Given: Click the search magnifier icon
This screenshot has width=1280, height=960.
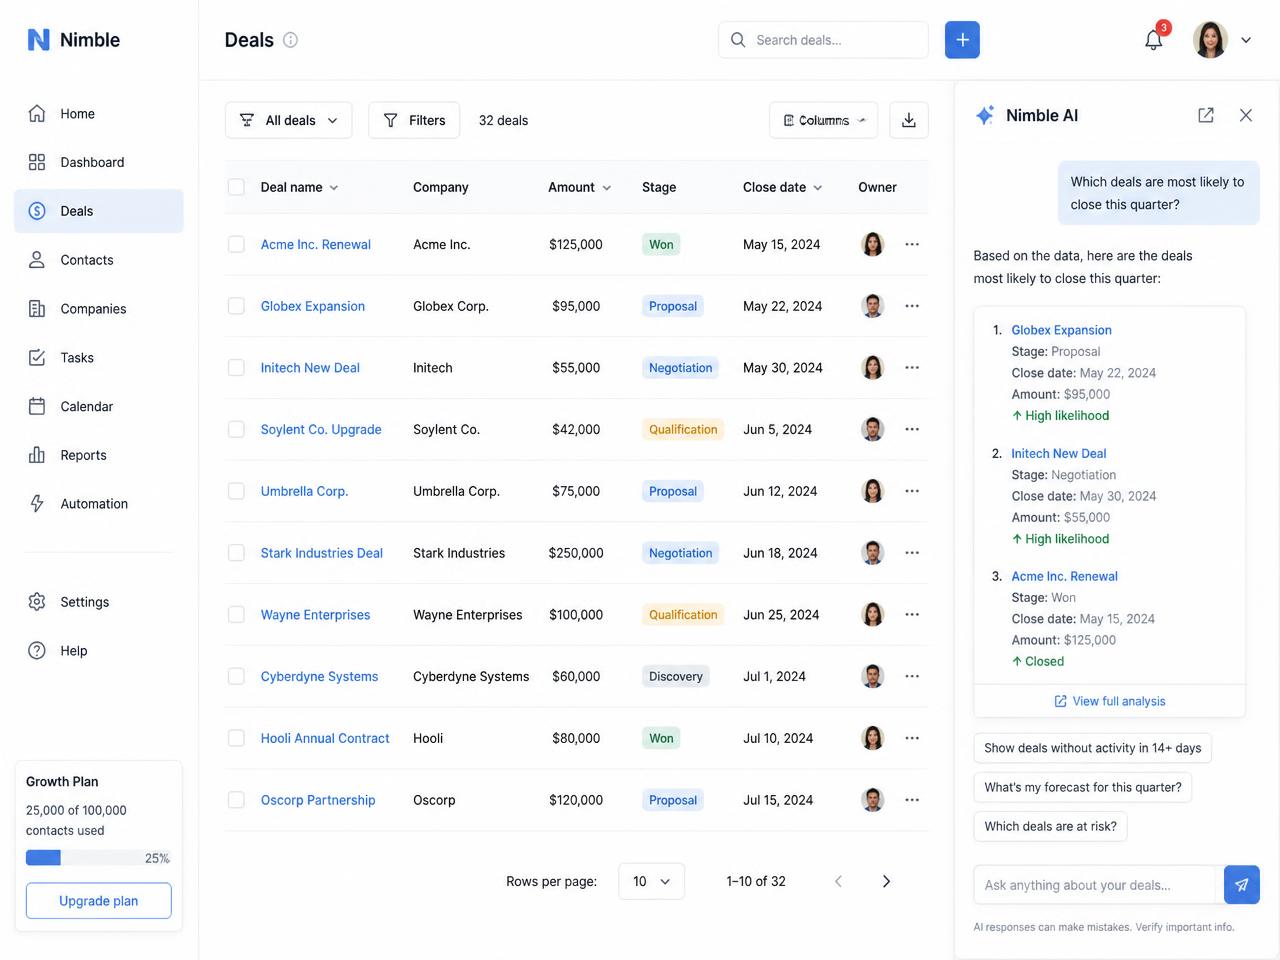Looking at the screenshot, I should click(x=738, y=40).
